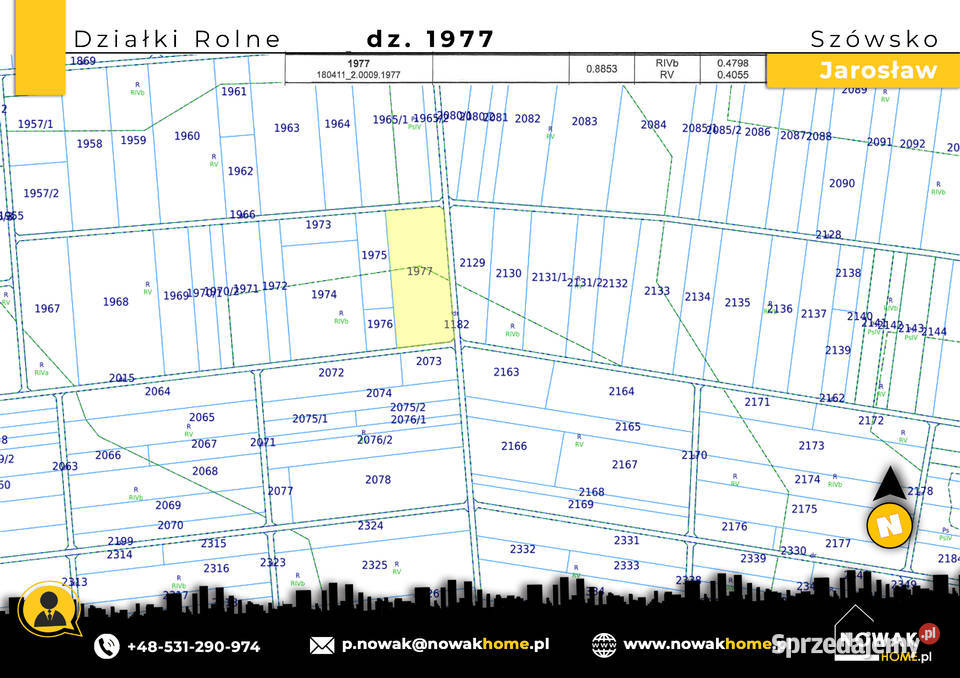Viewport: 960px width, 678px height.
Task: Select parcel 2078 on the map
Action: [x=377, y=480]
